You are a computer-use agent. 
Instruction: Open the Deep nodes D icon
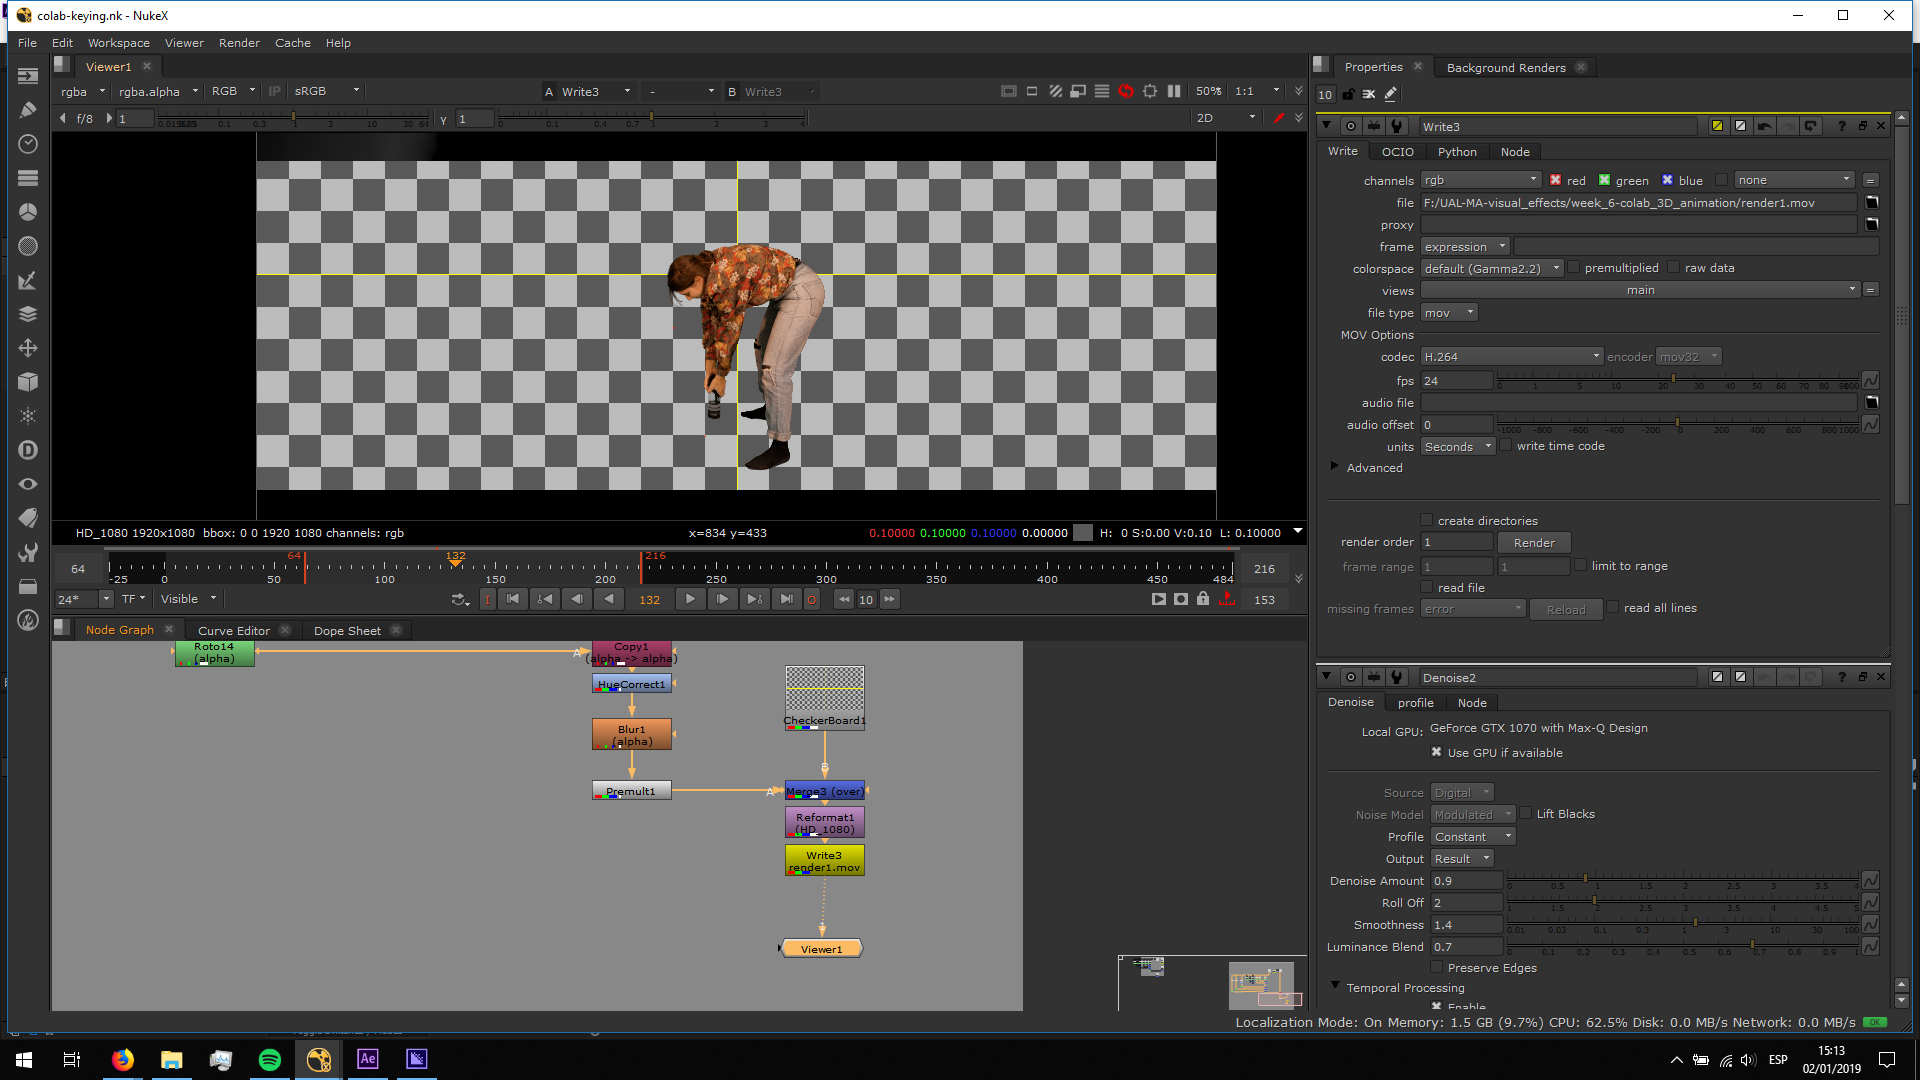coord(28,450)
